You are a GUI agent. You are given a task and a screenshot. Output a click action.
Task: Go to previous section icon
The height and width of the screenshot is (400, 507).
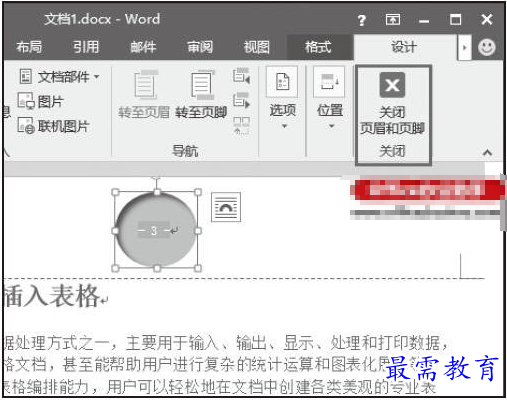(x=241, y=76)
